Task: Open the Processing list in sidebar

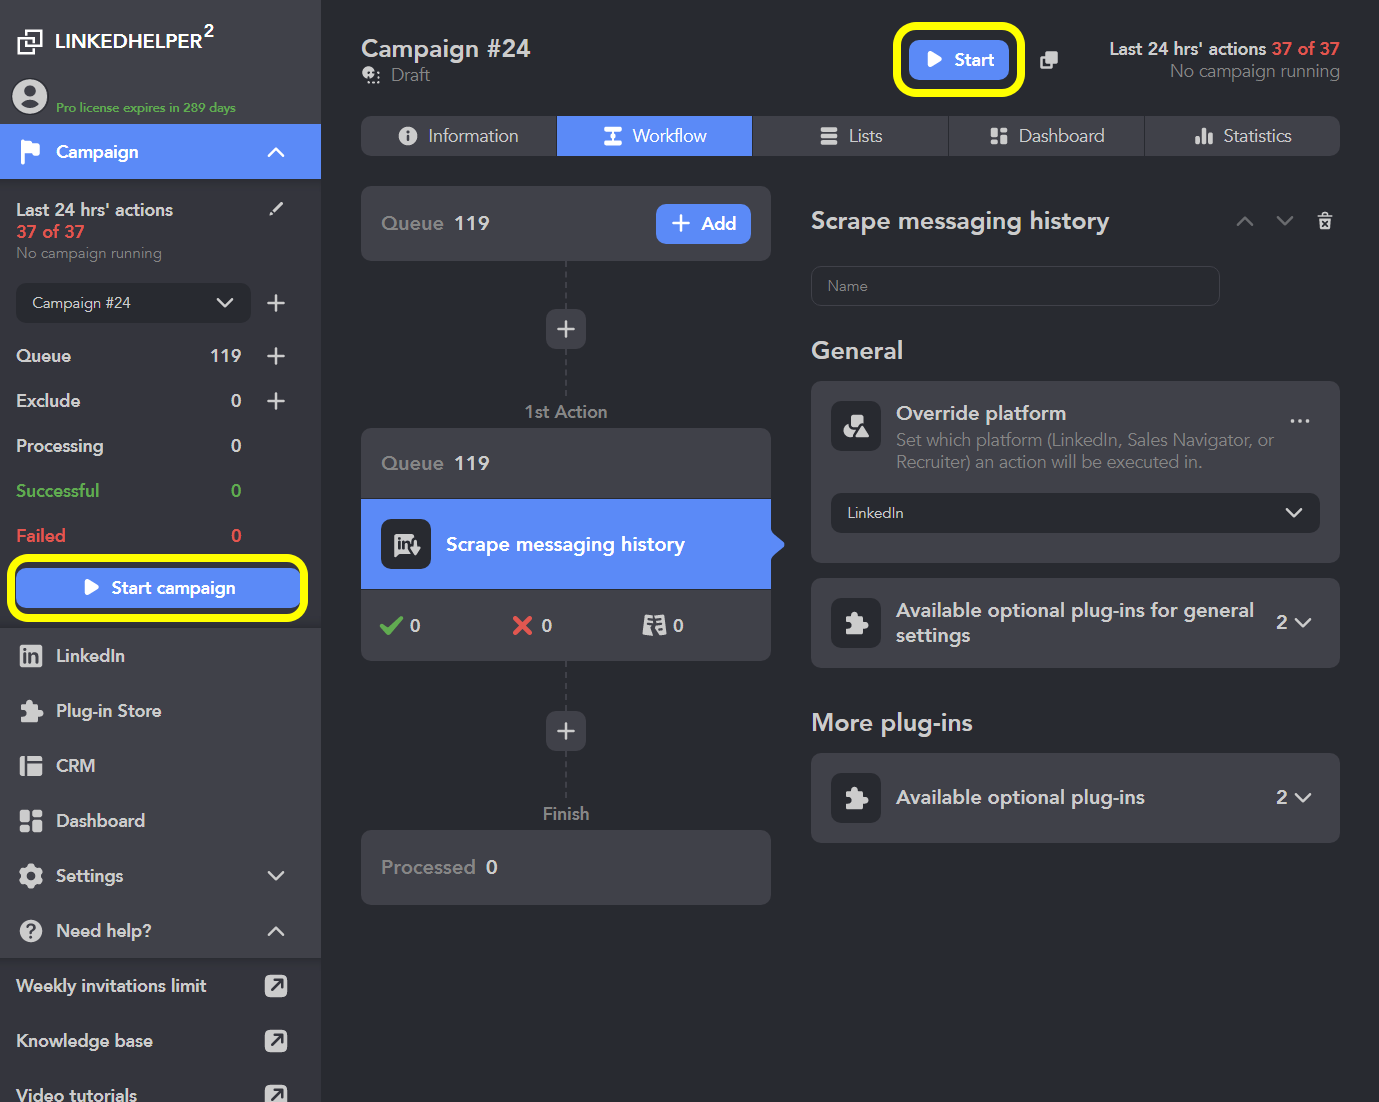Action: pyautogui.click(x=129, y=446)
